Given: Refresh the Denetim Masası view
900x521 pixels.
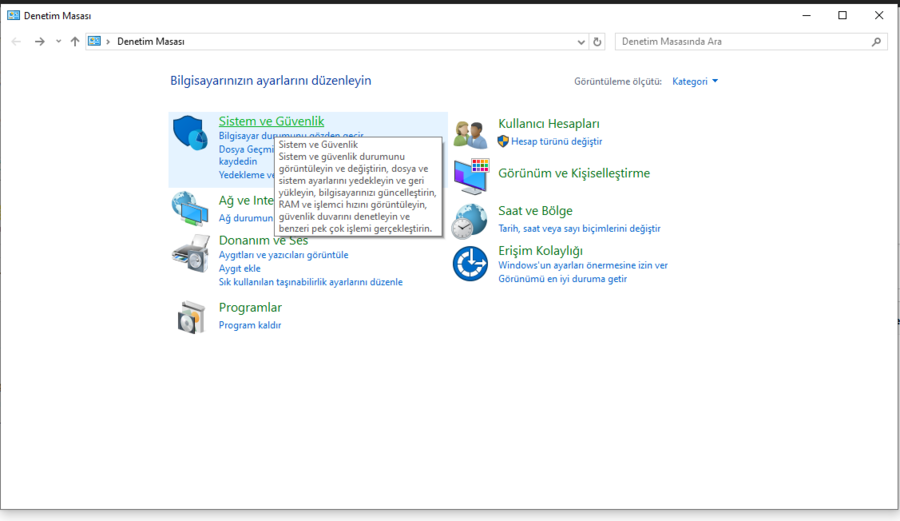Looking at the screenshot, I should pos(597,41).
